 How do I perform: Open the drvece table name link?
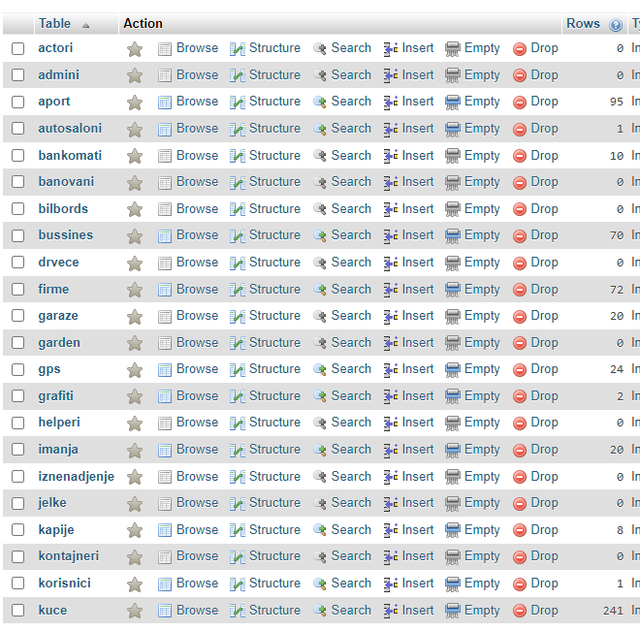(58, 262)
